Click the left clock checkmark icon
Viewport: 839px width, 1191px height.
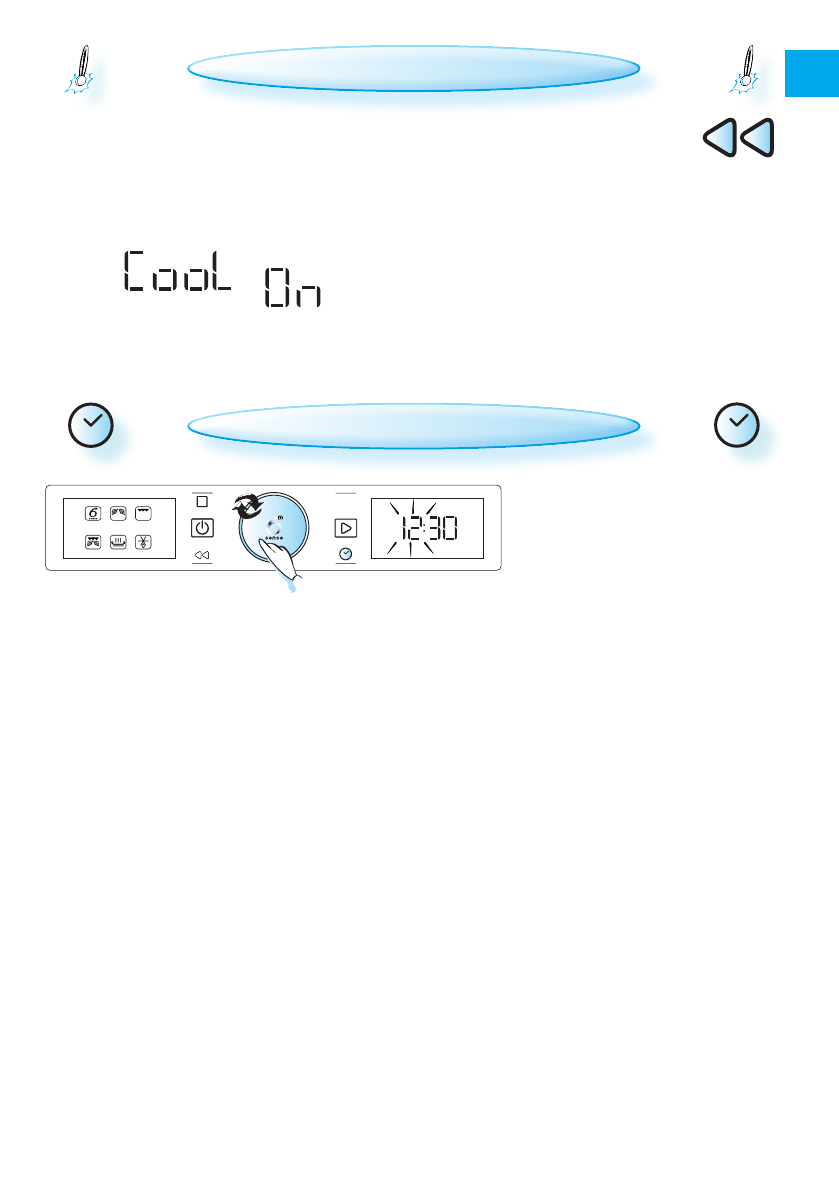[91, 425]
